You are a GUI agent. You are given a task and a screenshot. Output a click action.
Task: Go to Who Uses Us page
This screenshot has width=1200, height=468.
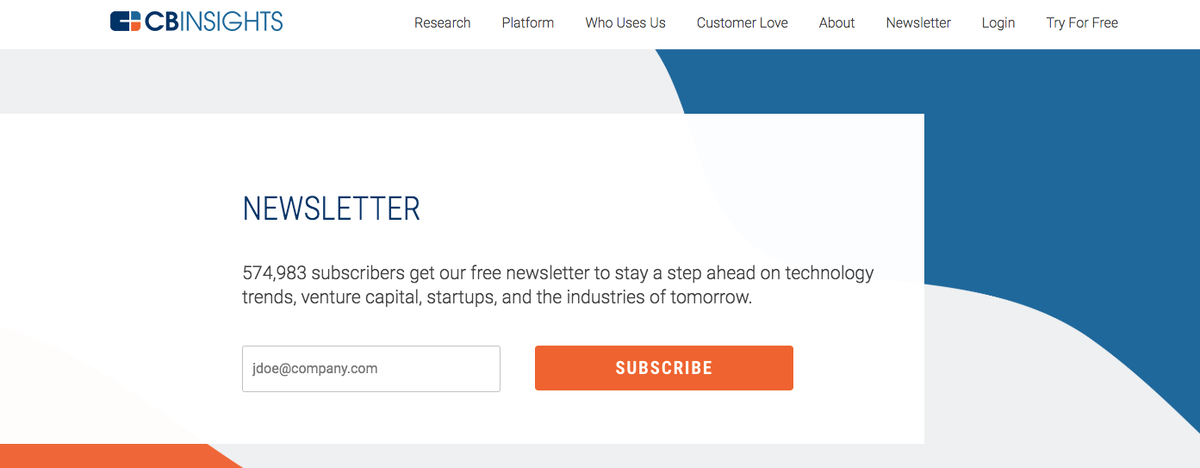(x=625, y=23)
